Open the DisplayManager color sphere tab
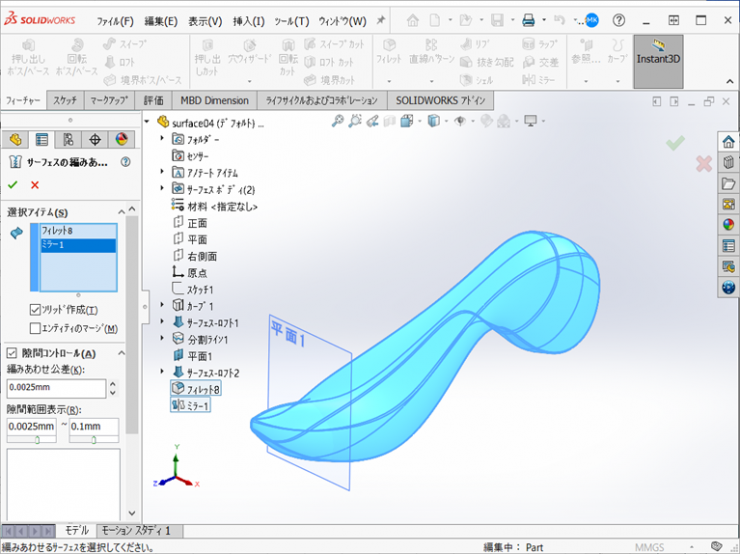The image size is (740, 554). (x=121, y=140)
